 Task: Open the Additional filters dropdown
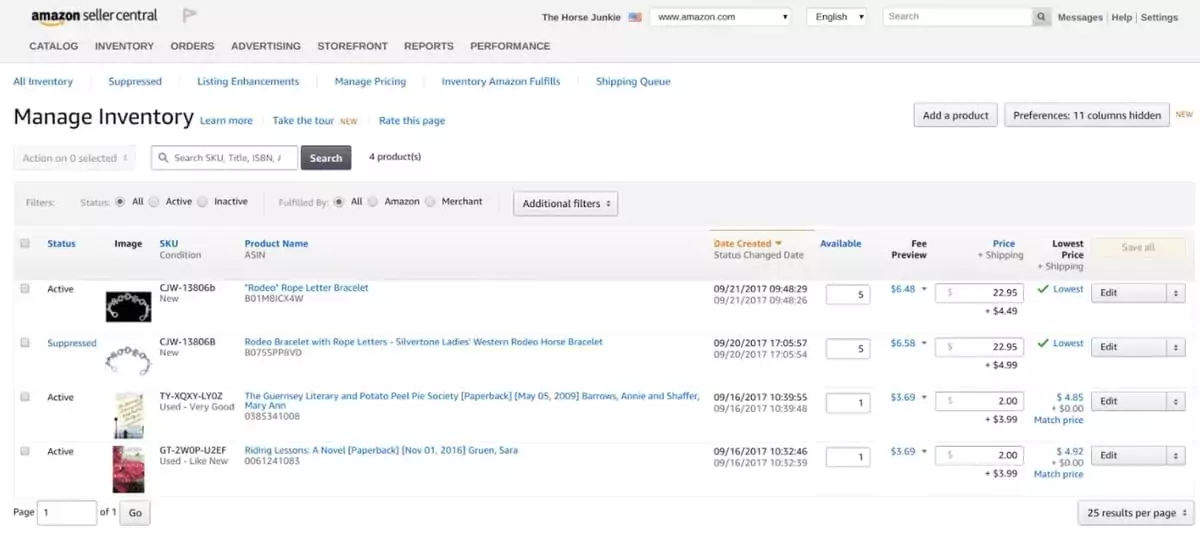565,203
